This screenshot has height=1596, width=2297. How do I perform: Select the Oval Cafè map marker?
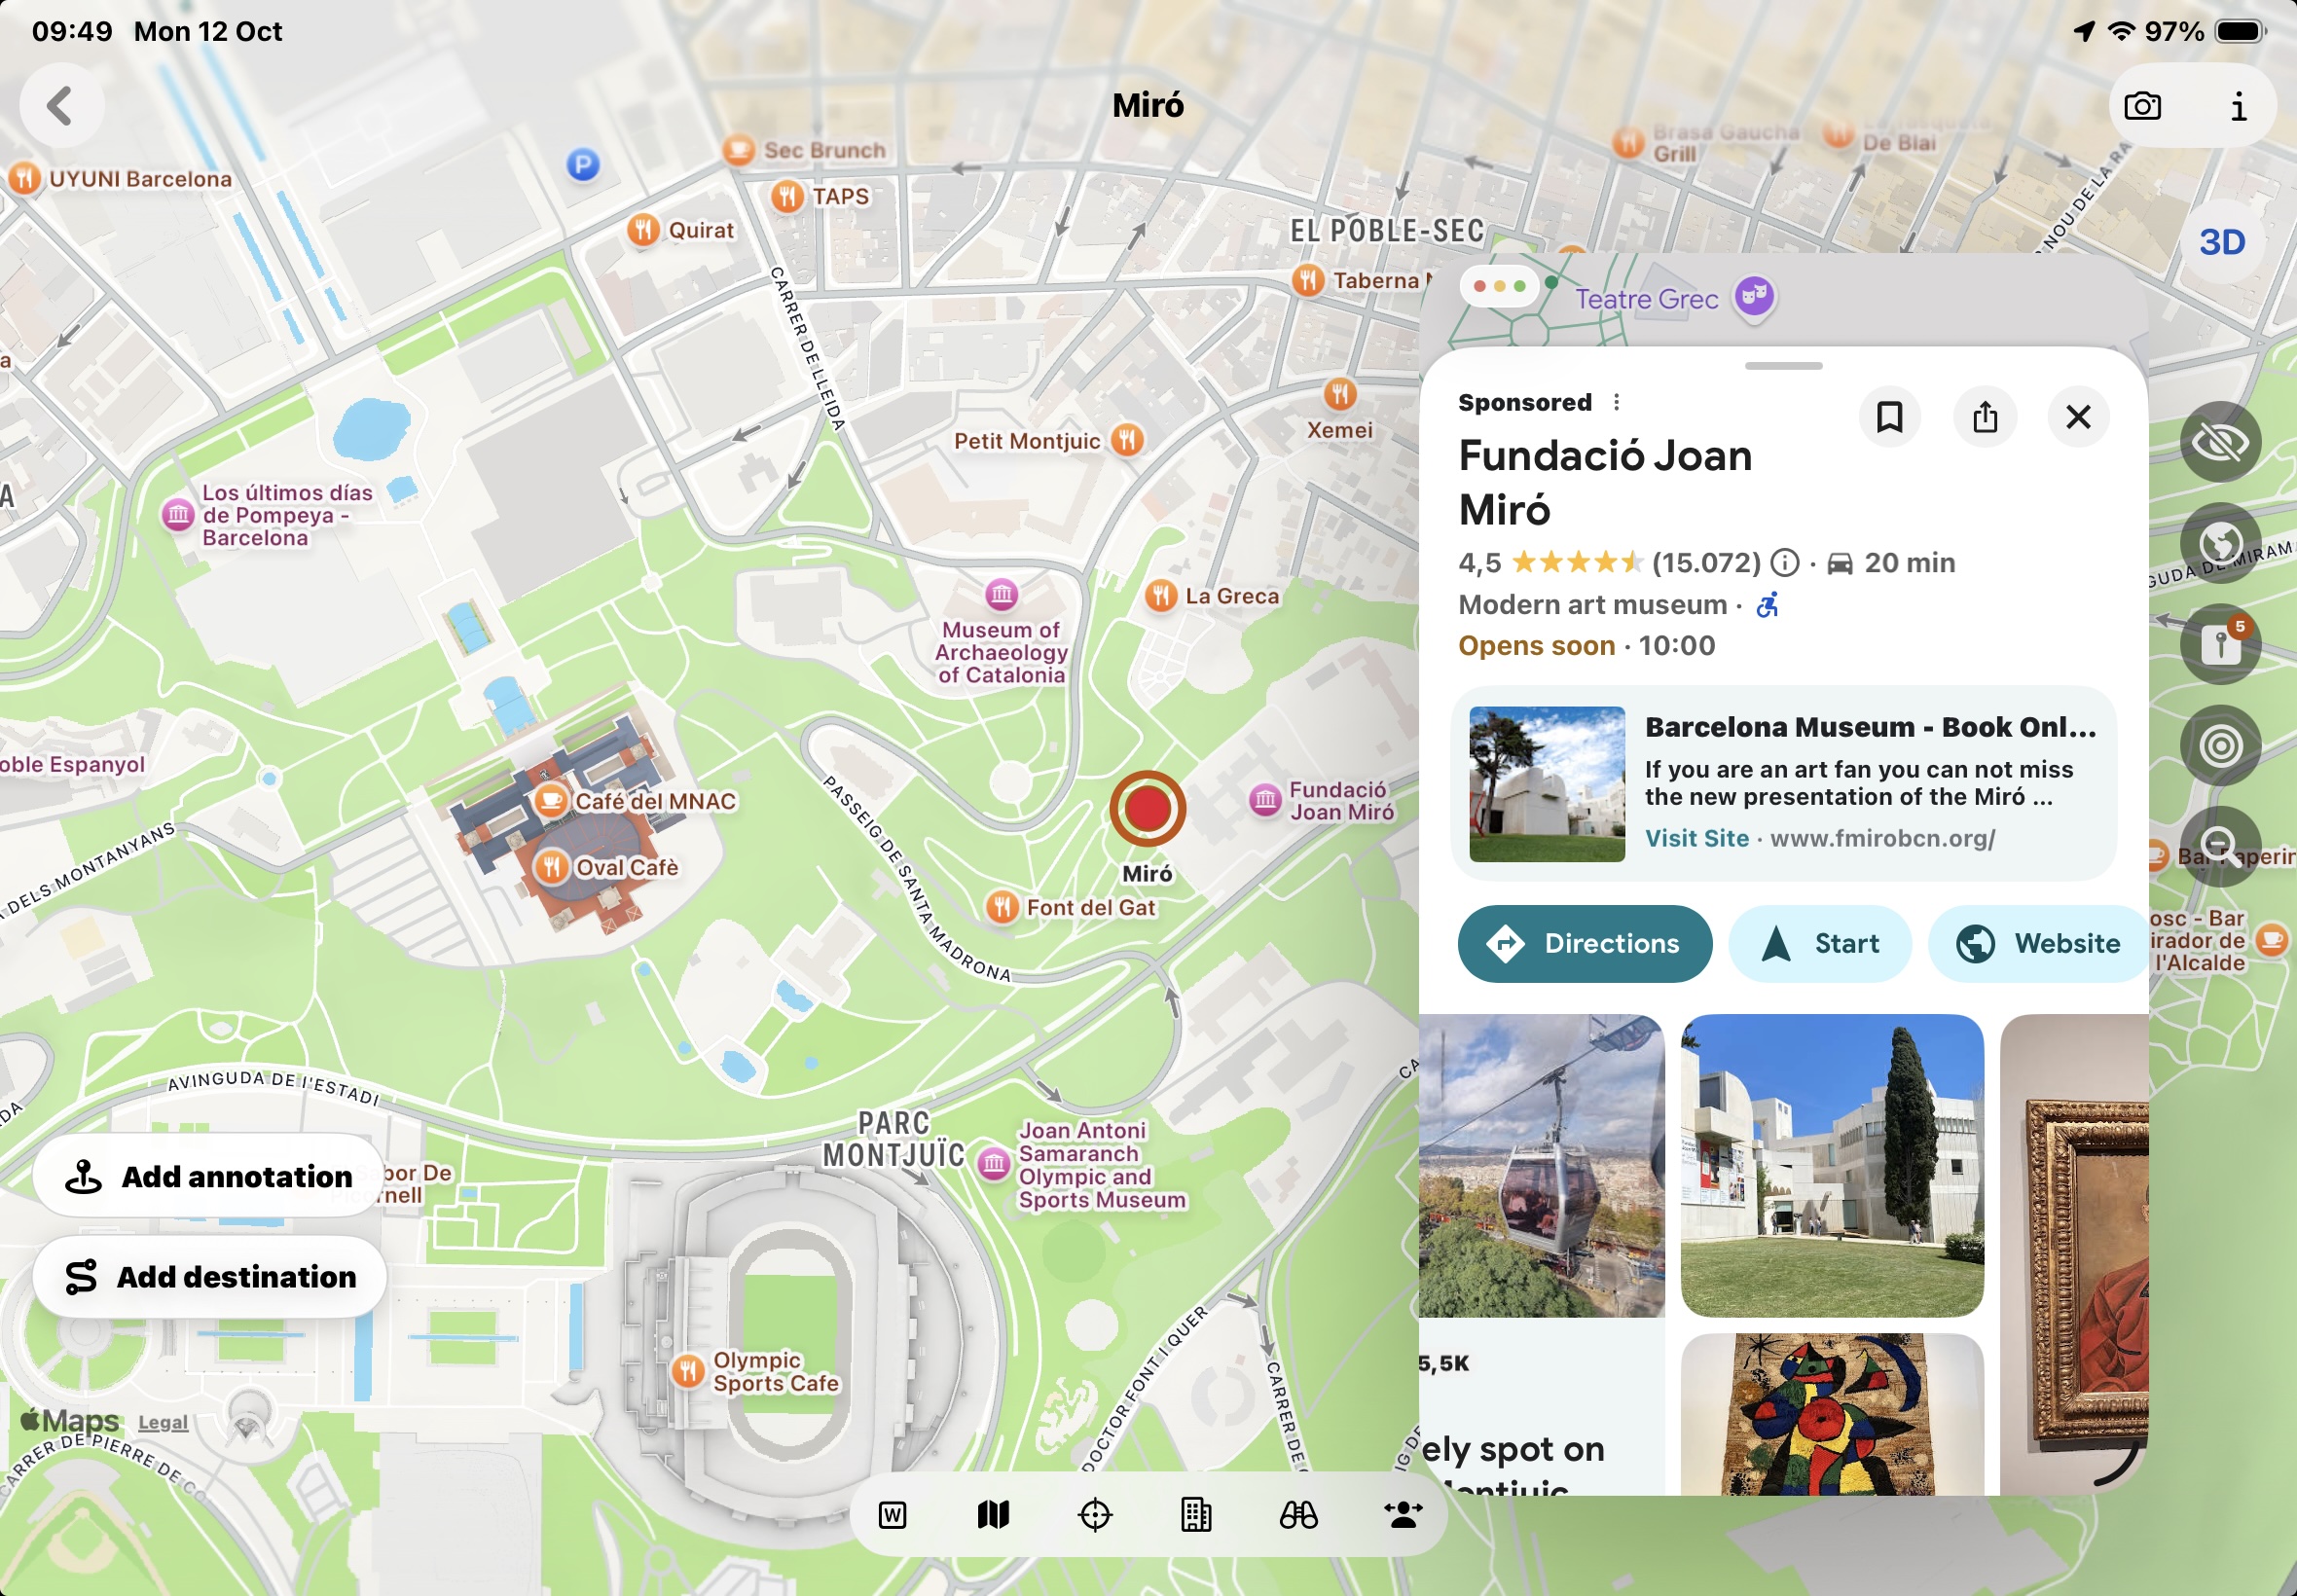551,867
